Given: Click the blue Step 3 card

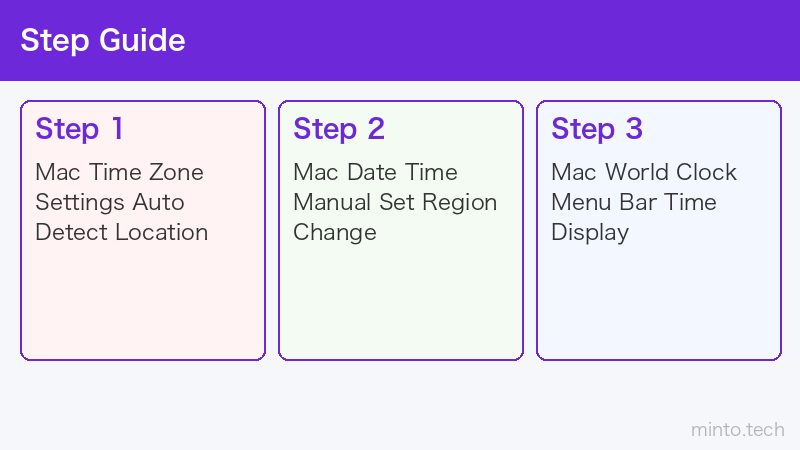Looking at the screenshot, I should 659,230.
